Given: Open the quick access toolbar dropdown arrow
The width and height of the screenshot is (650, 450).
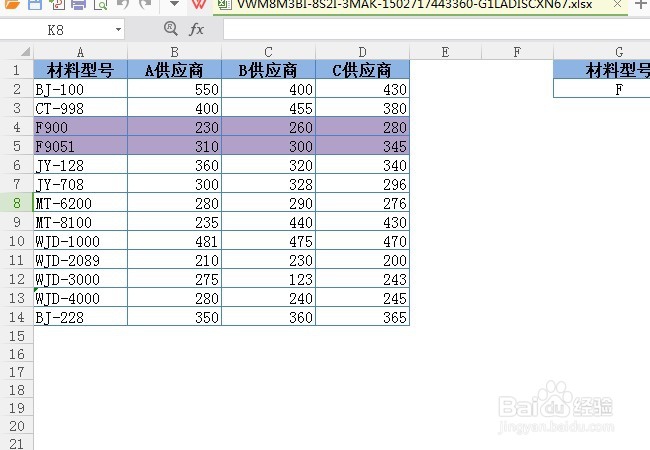Looking at the screenshot, I should 175,4.
